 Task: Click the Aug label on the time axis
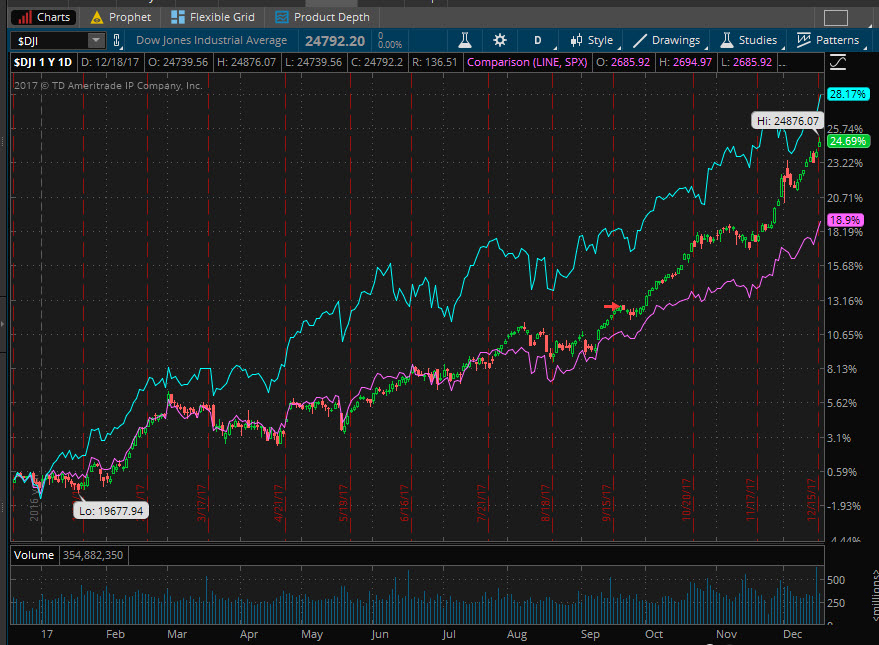[517, 634]
